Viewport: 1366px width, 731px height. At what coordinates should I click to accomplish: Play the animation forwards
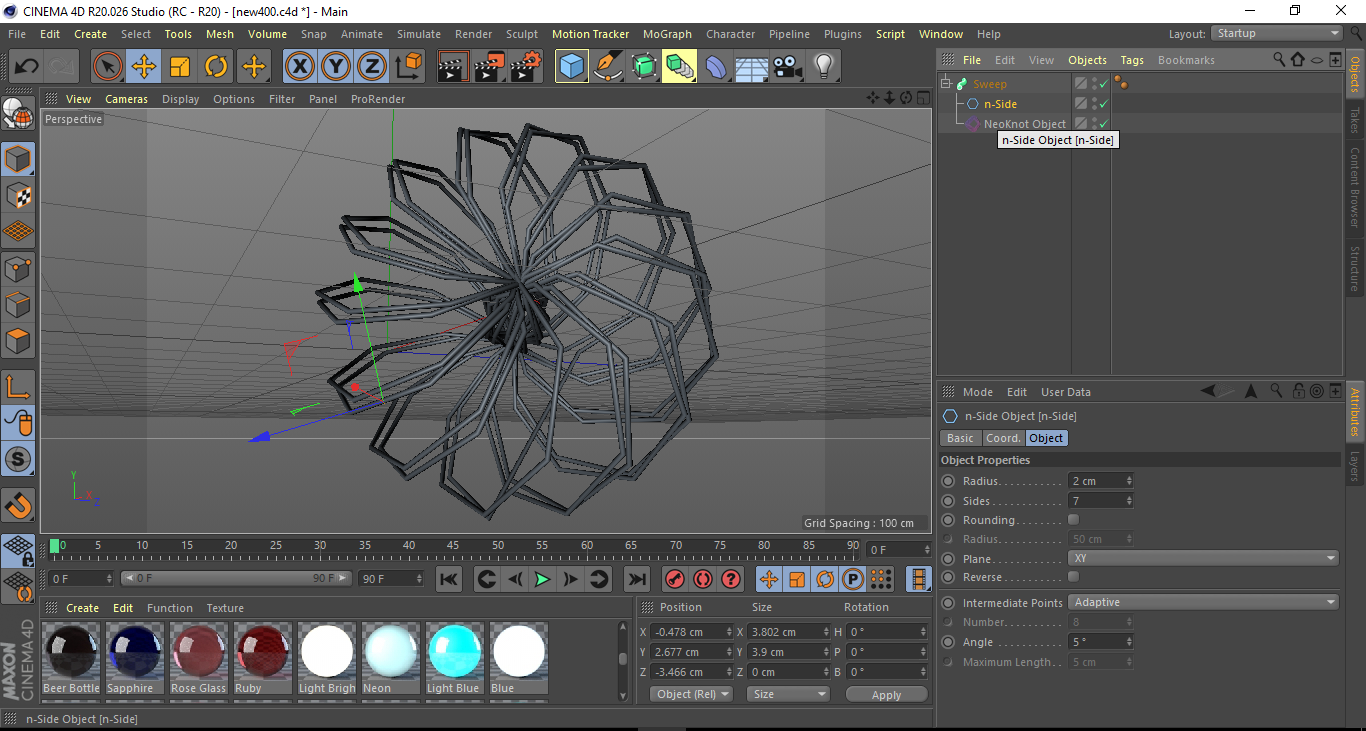point(542,579)
